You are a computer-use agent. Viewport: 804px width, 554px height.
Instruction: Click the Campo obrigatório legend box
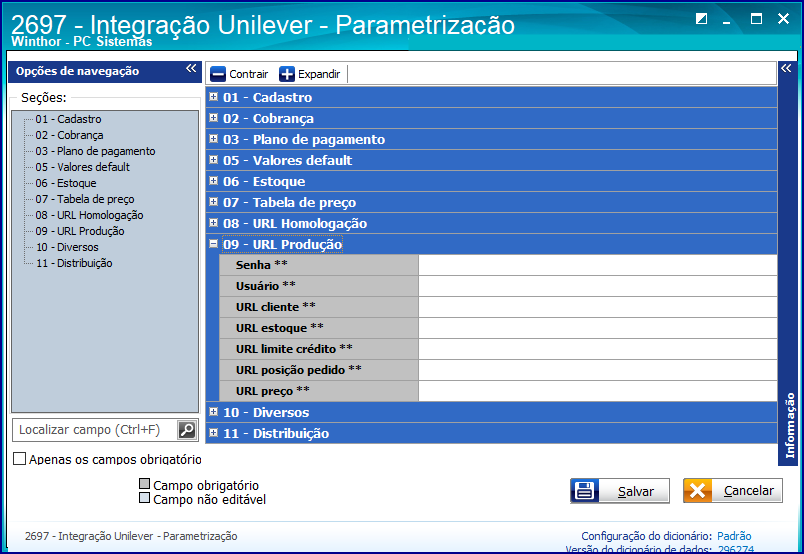coord(145,484)
